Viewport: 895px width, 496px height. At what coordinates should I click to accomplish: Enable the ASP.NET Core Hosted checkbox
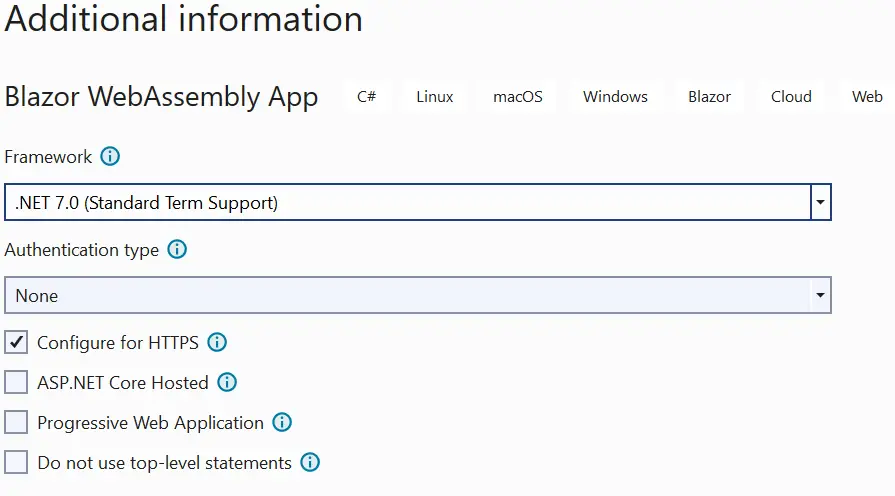tap(16, 382)
